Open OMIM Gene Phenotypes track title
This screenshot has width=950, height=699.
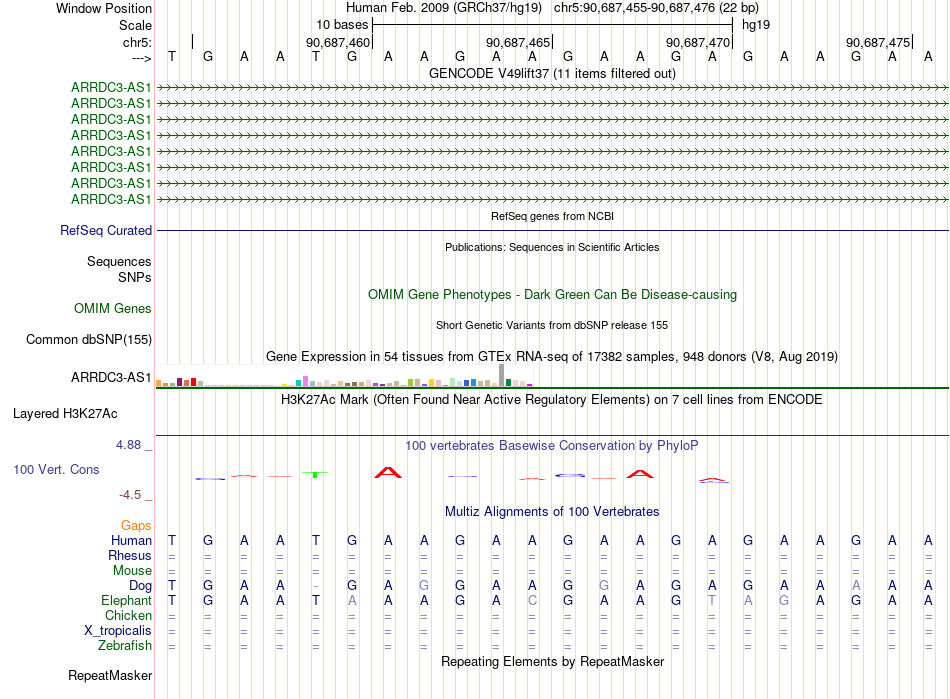click(x=552, y=294)
